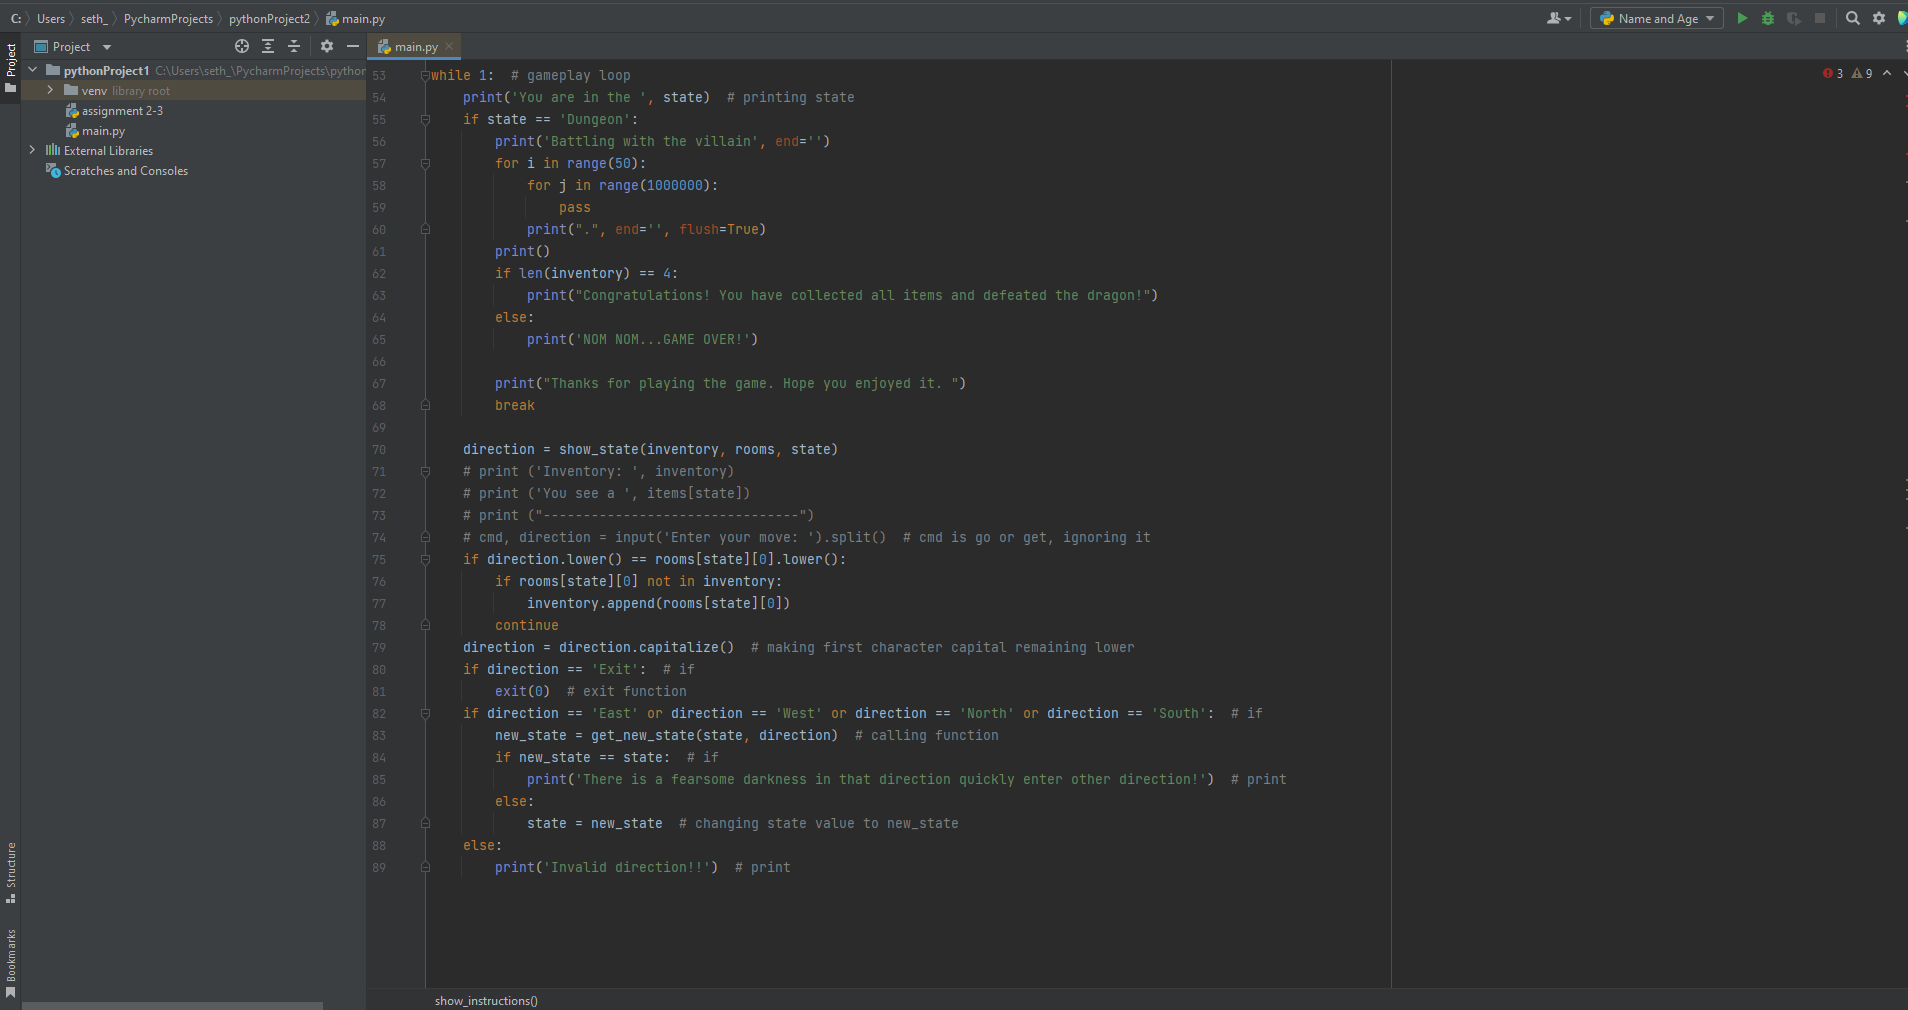Run 'Name and Age' with coverage
Screen dimensions: 1908x1010
[1795, 18]
